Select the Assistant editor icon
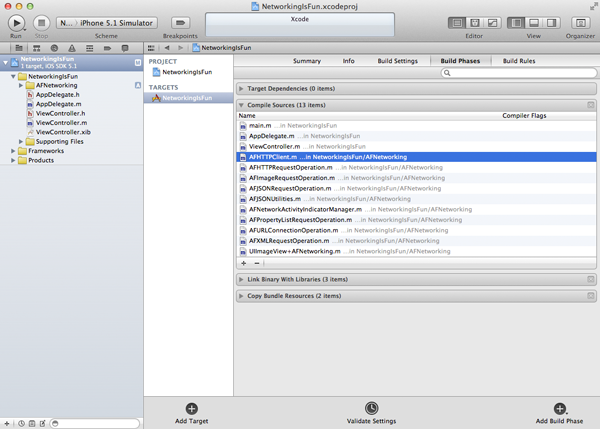The width and height of the screenshot is (600, 429). 474,23
